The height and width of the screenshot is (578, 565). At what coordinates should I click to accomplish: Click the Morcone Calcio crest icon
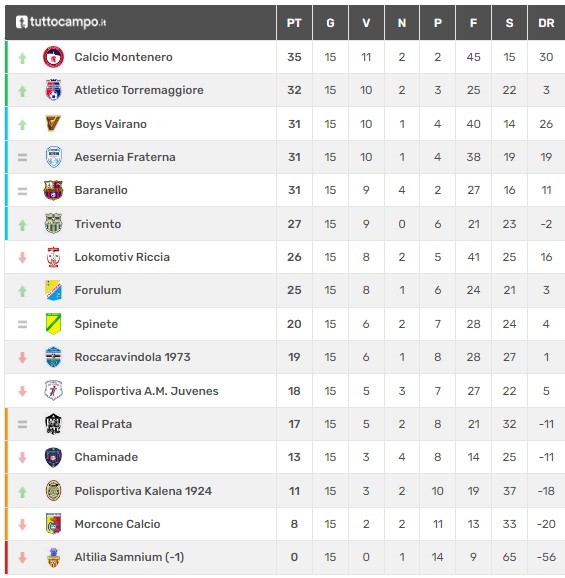[53, 524]
